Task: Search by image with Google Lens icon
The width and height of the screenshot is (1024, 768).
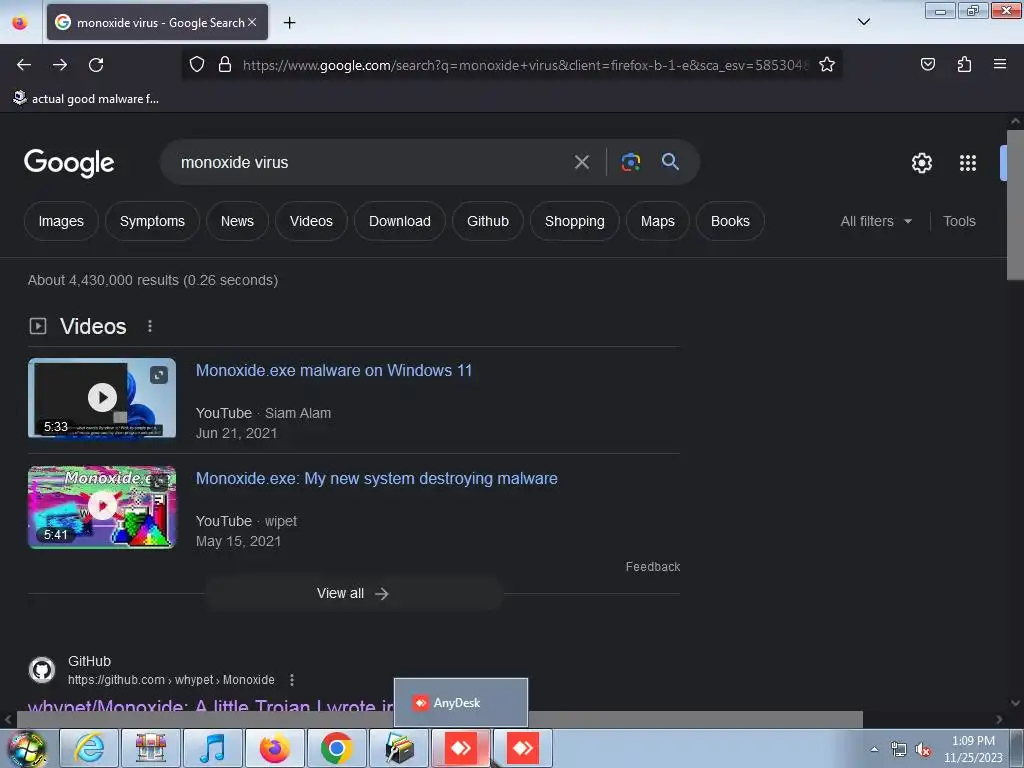Action: point(630,162)
